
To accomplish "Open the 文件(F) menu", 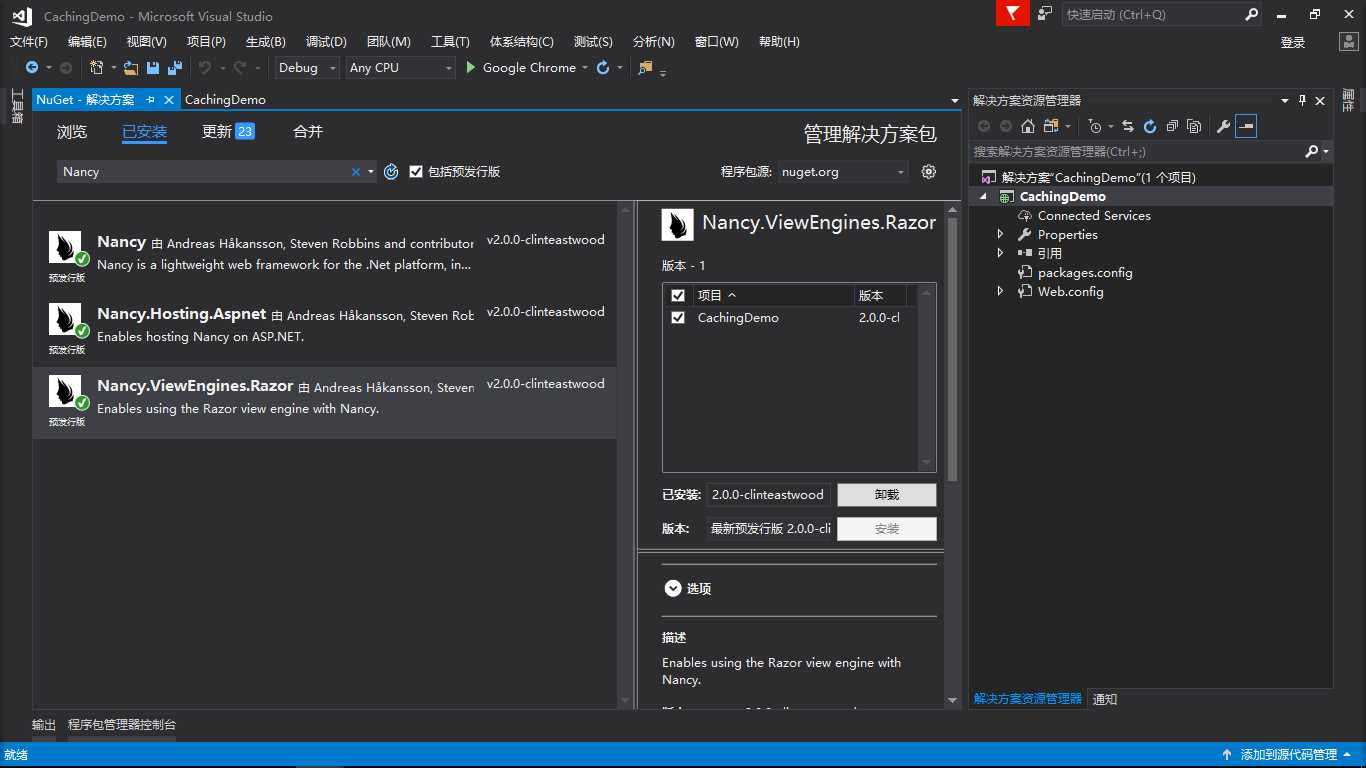I will pos(29,42).
